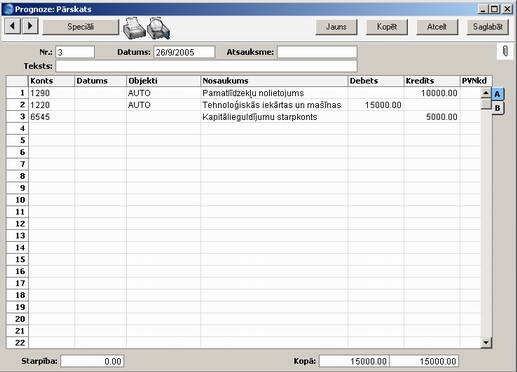Select row number 22
Screen dimensions: 517x372
(x=17, y=343)
